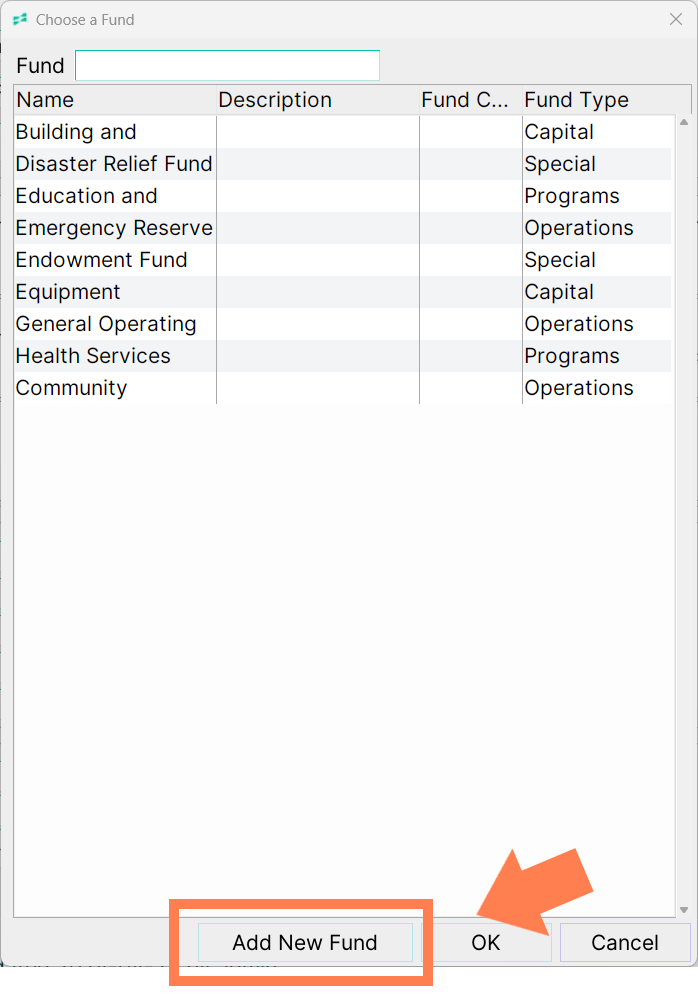This screenshot has width=698, height=999.
Task: Select the Health Services row
Action: click(343, 356)
